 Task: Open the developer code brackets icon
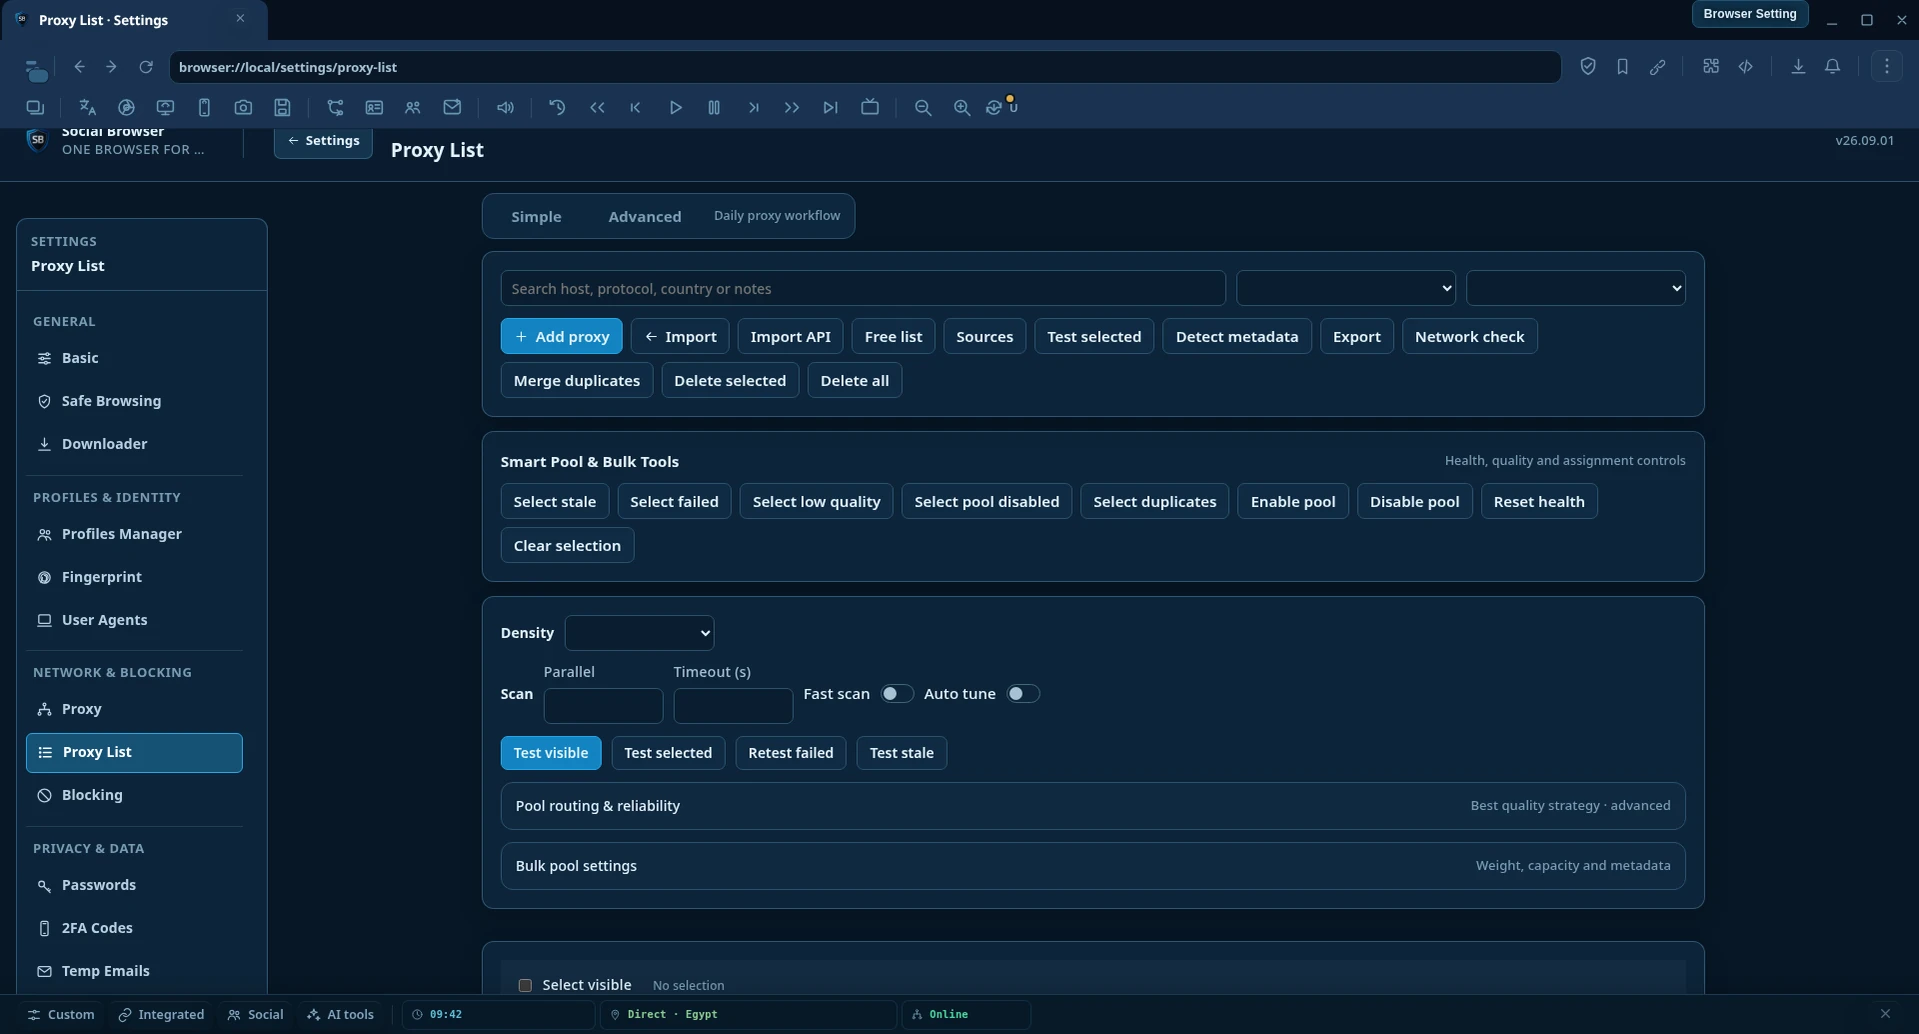[x=1746, y=67]
